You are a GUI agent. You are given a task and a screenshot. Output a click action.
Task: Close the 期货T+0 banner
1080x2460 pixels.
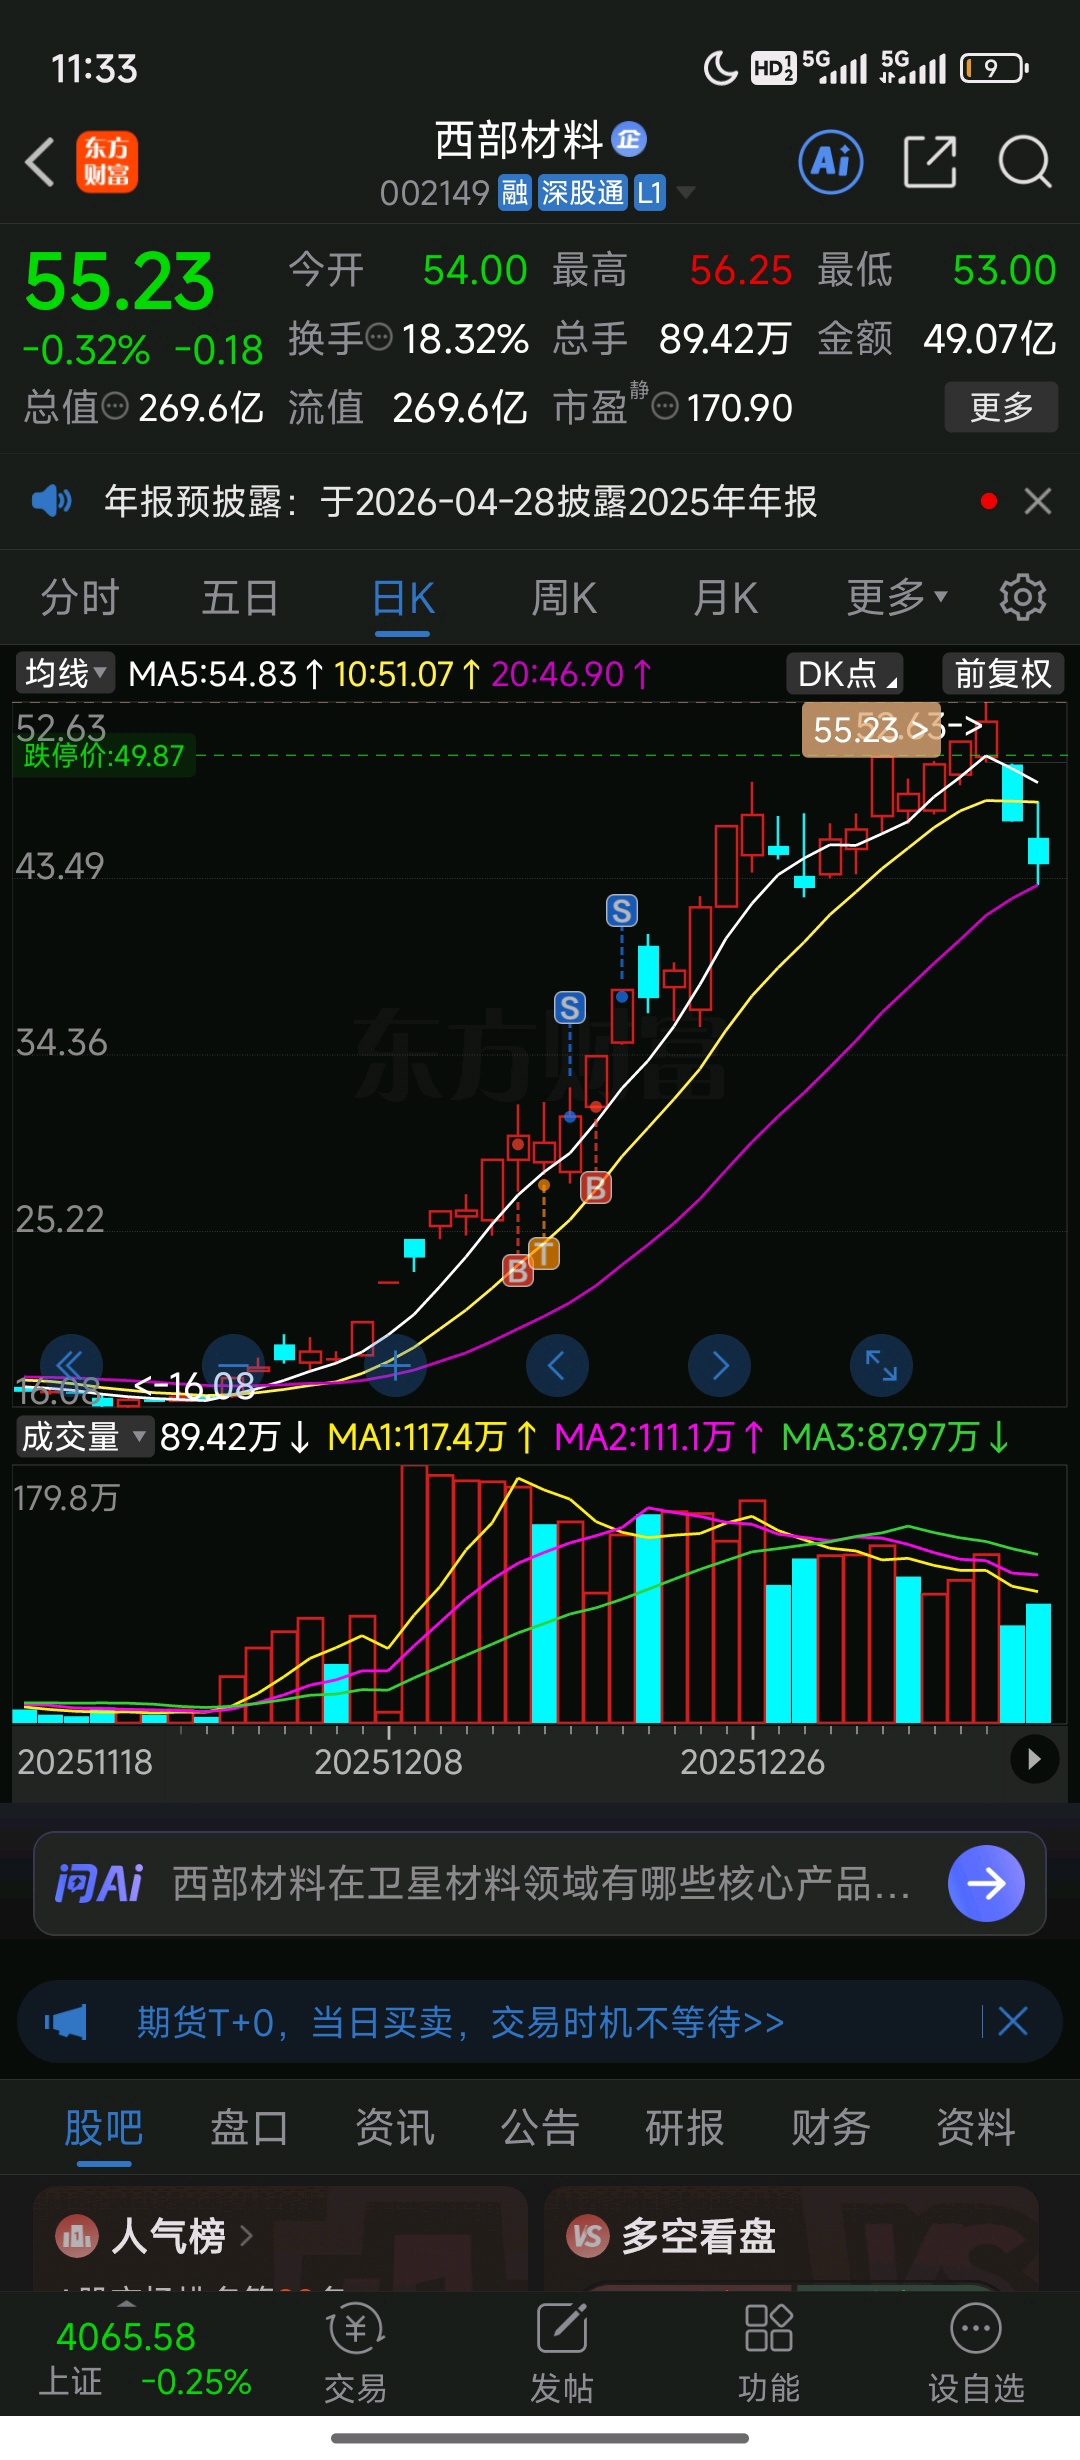click(x=1013, y=2021)
